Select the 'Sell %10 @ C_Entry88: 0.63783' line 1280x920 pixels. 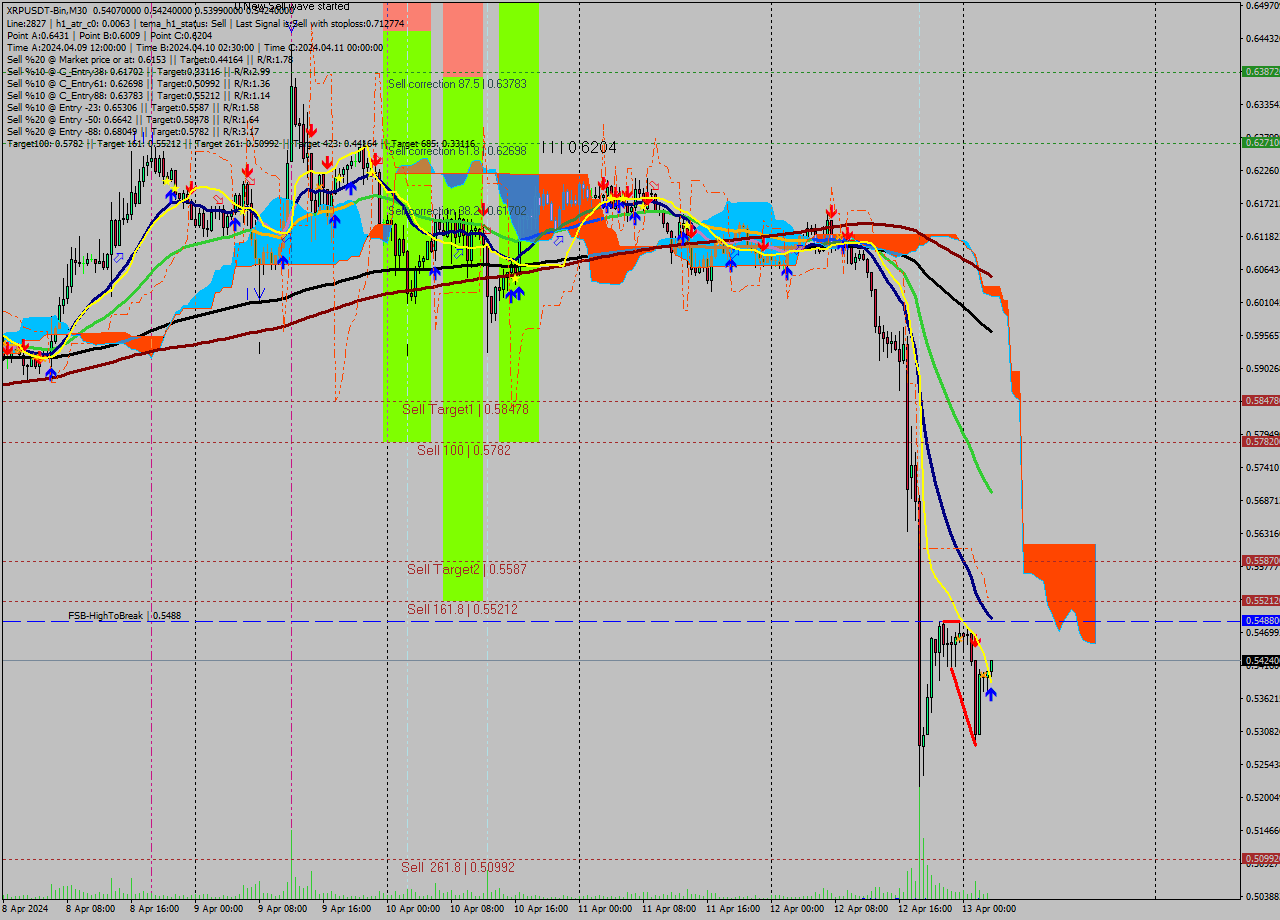point(138,96)
